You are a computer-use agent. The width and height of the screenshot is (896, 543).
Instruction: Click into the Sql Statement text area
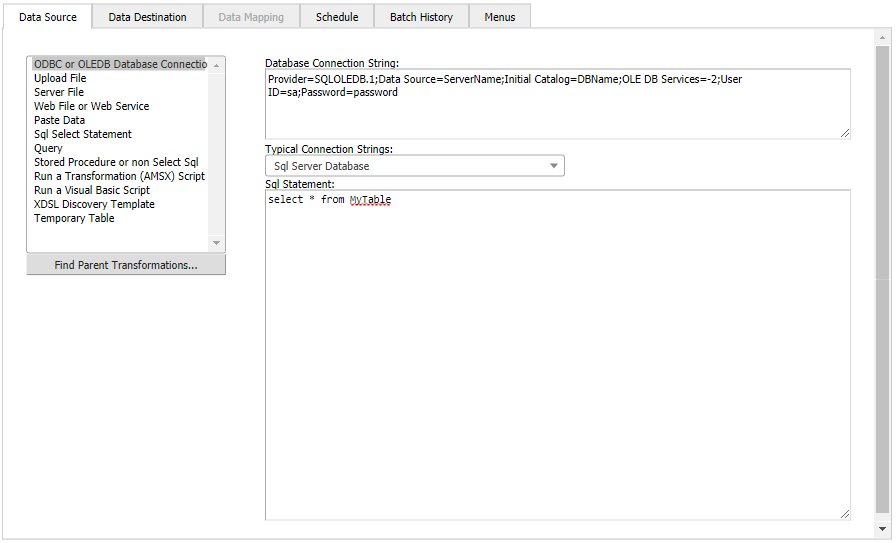coord(558,355)
